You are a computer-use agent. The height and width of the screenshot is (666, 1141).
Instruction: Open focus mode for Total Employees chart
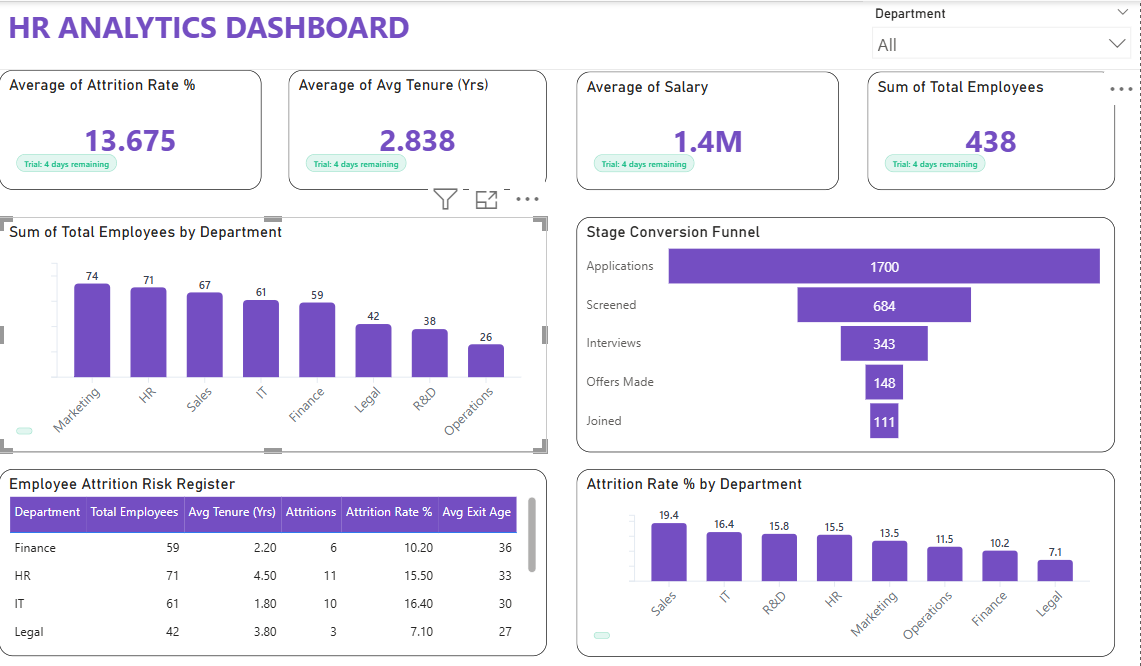486,199
